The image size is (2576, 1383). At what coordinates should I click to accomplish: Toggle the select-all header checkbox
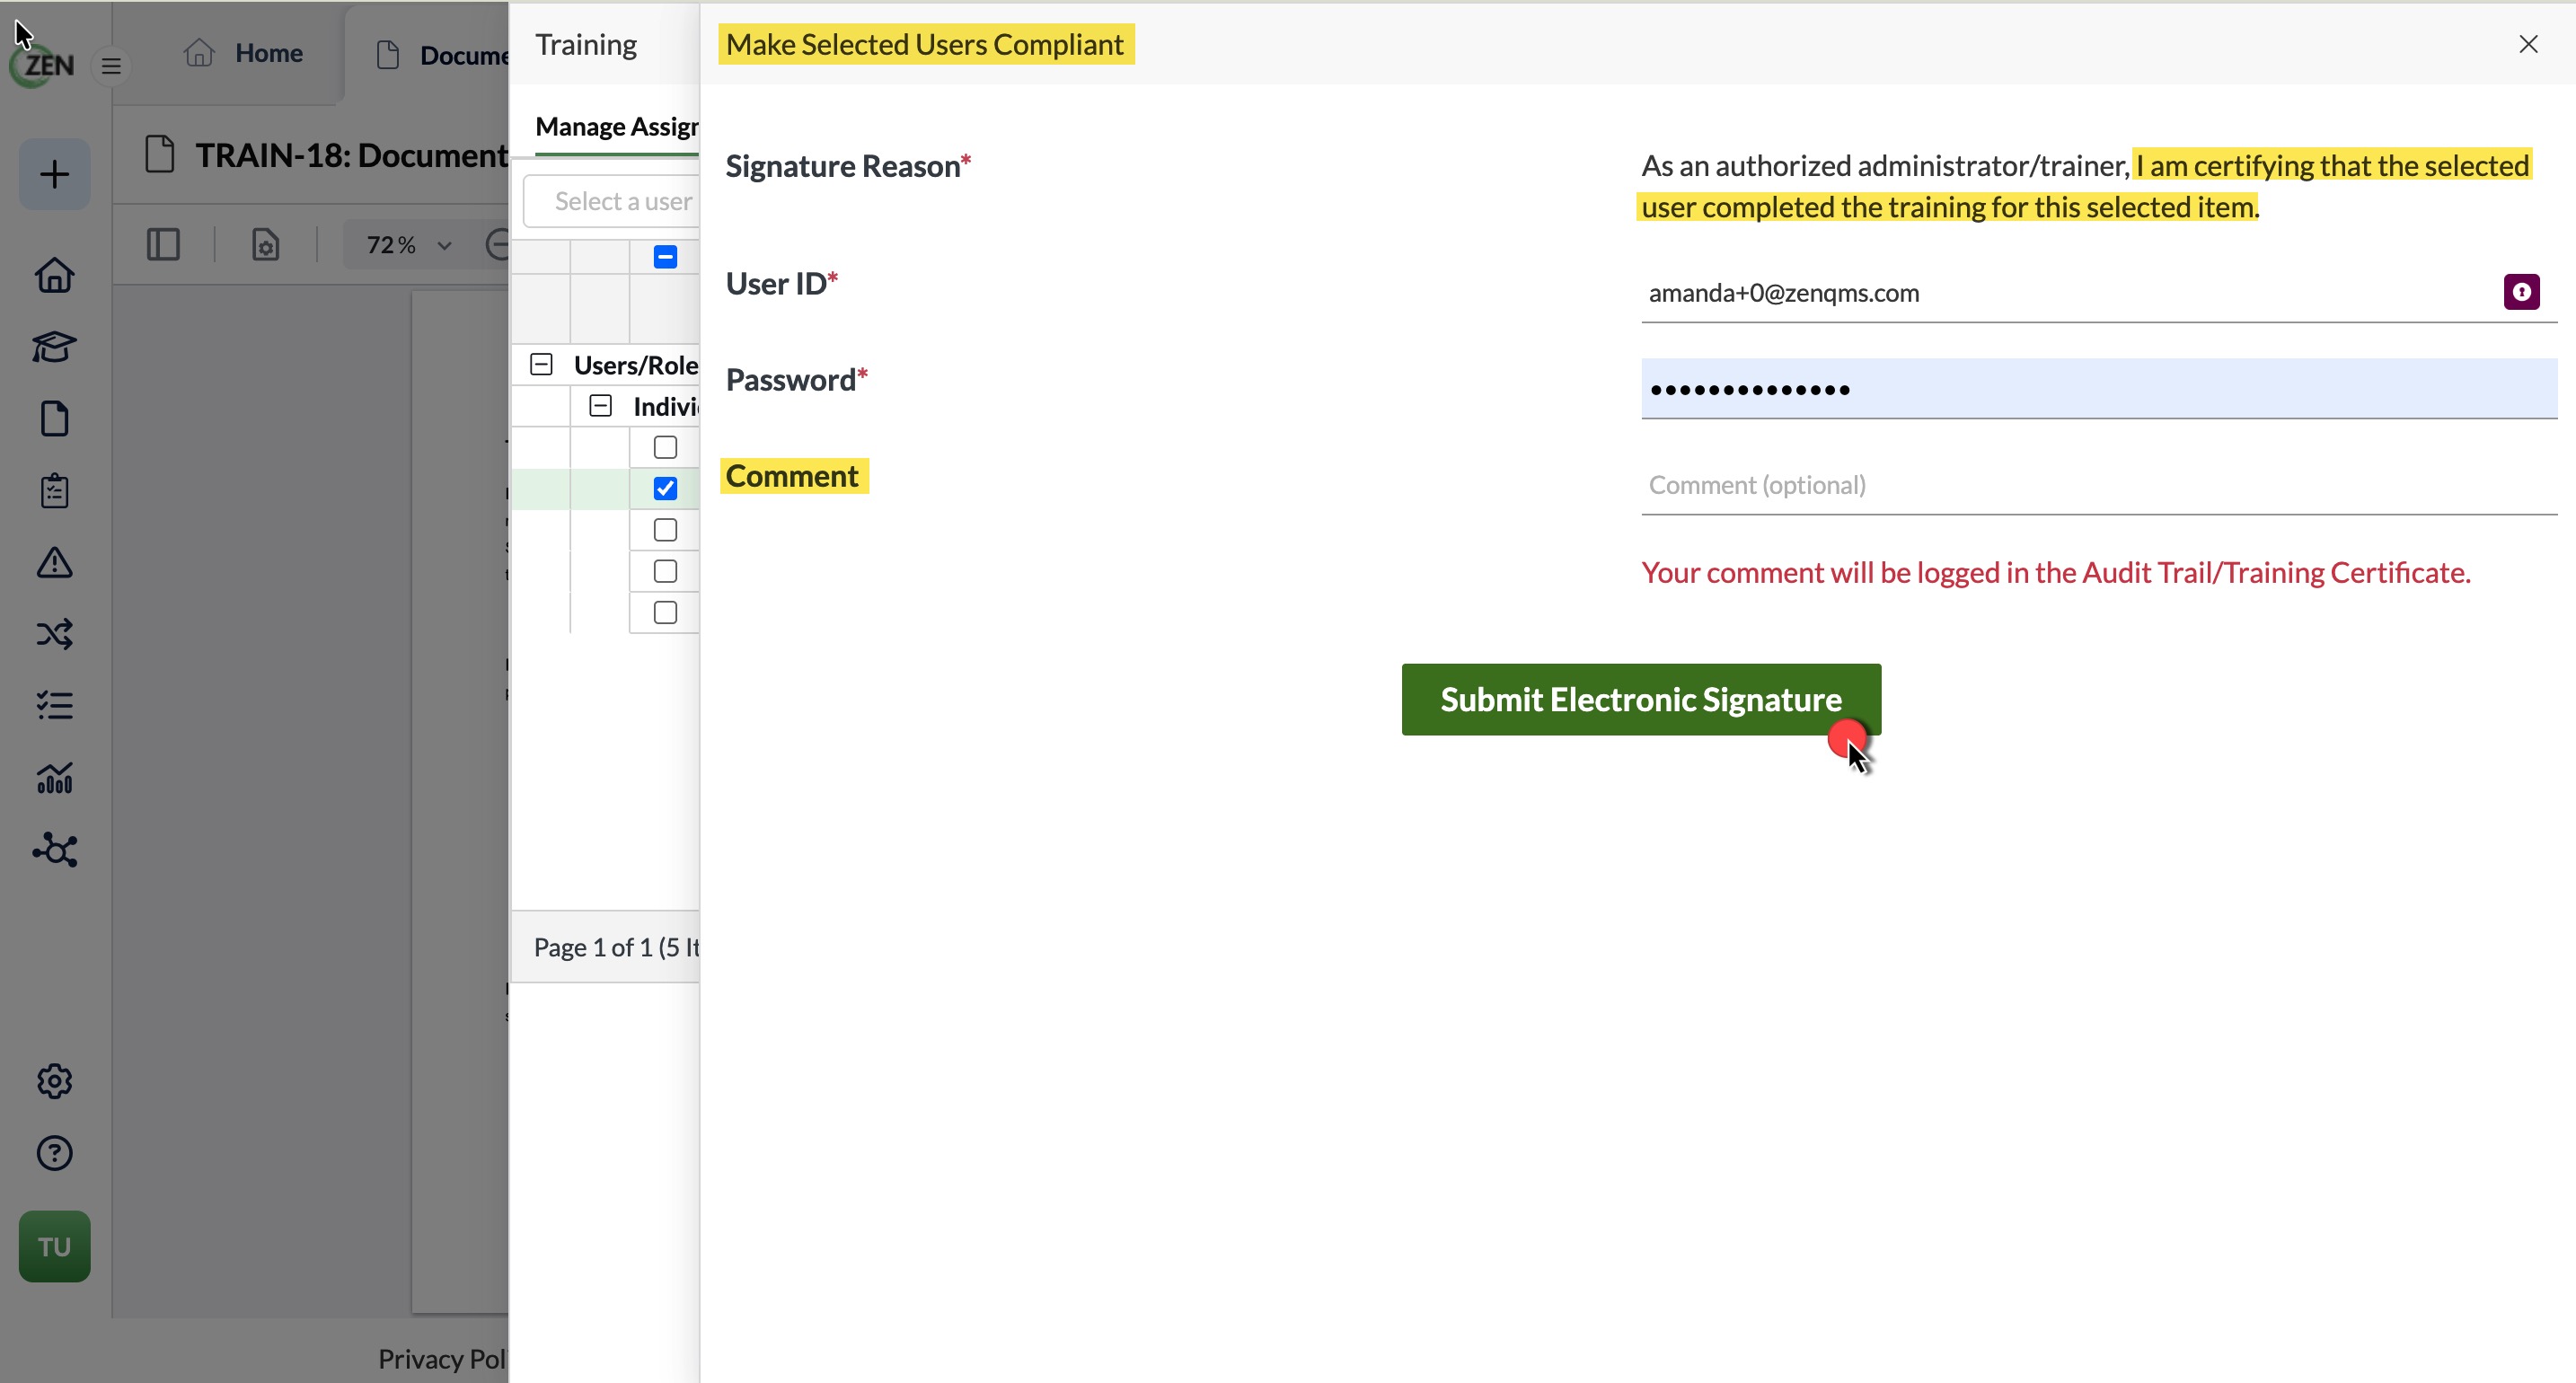(665, 257)
